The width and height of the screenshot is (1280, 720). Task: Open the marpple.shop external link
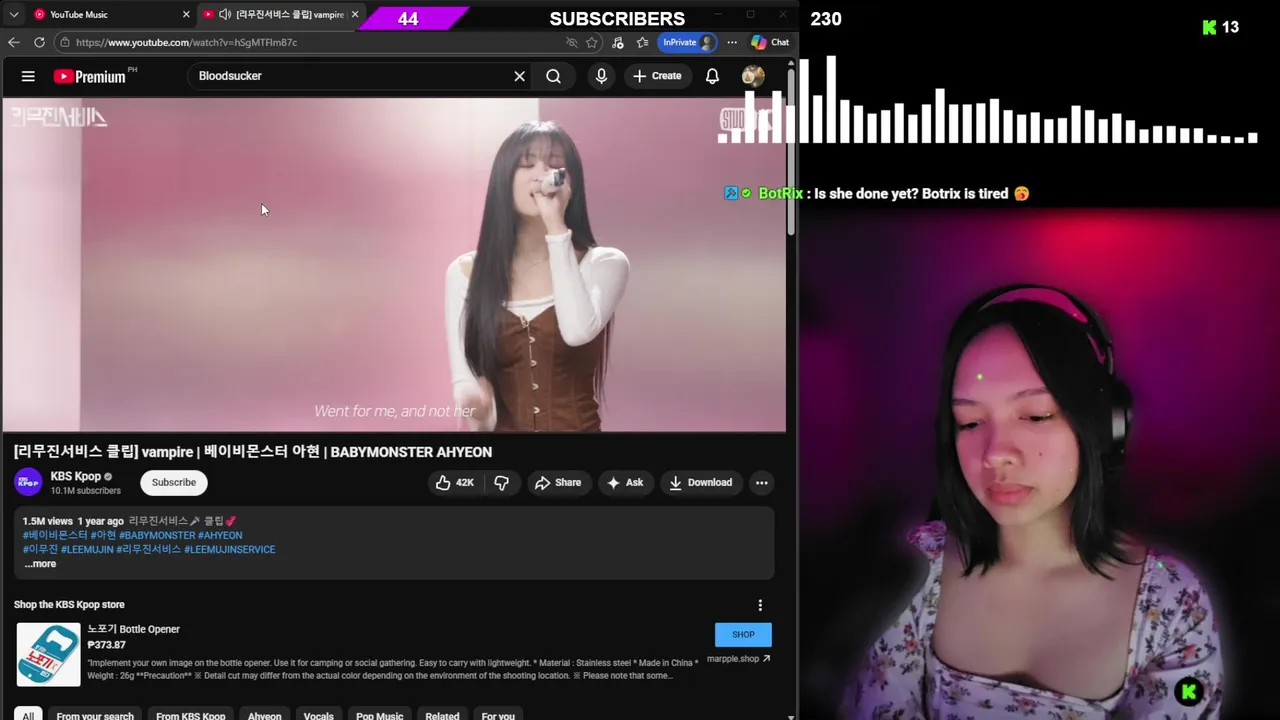click(x=739, y=659)
